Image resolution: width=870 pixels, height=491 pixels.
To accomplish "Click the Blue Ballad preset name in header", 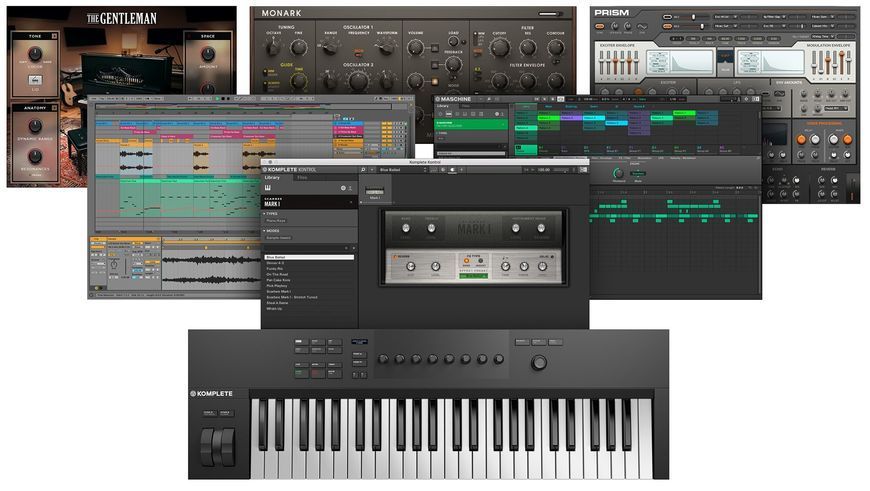I will (x=390, y=169).
